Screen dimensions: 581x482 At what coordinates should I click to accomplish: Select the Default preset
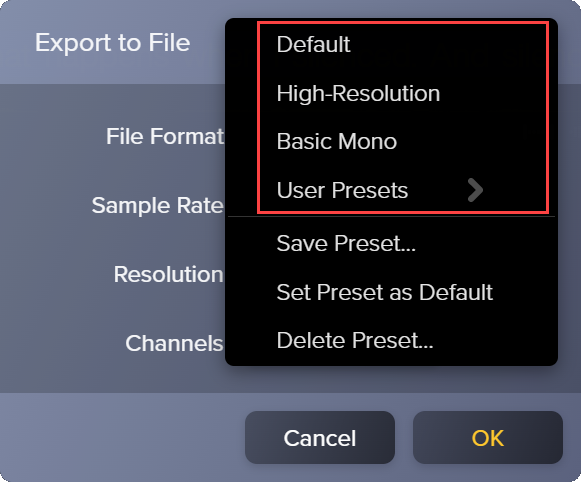click(x=313, y=44)
